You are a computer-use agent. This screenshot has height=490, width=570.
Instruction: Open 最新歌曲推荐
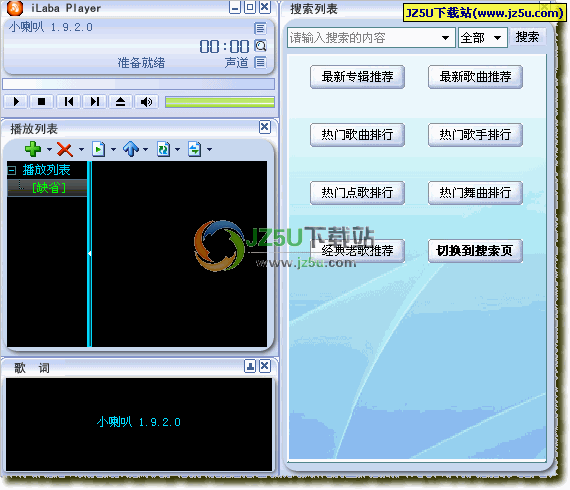[475, 77]
